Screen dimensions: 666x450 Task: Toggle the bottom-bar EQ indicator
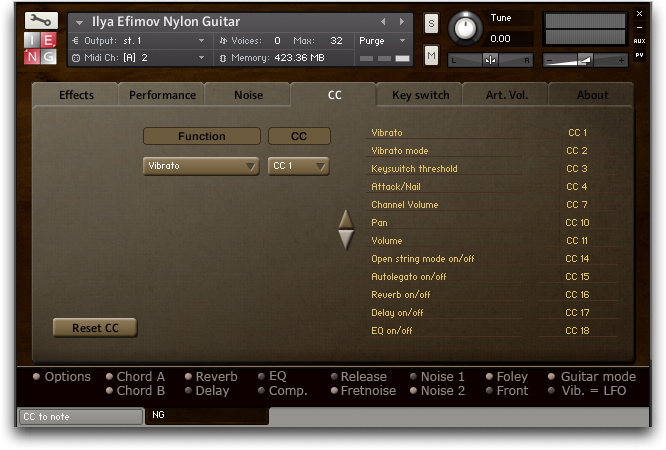click(261, 376)
